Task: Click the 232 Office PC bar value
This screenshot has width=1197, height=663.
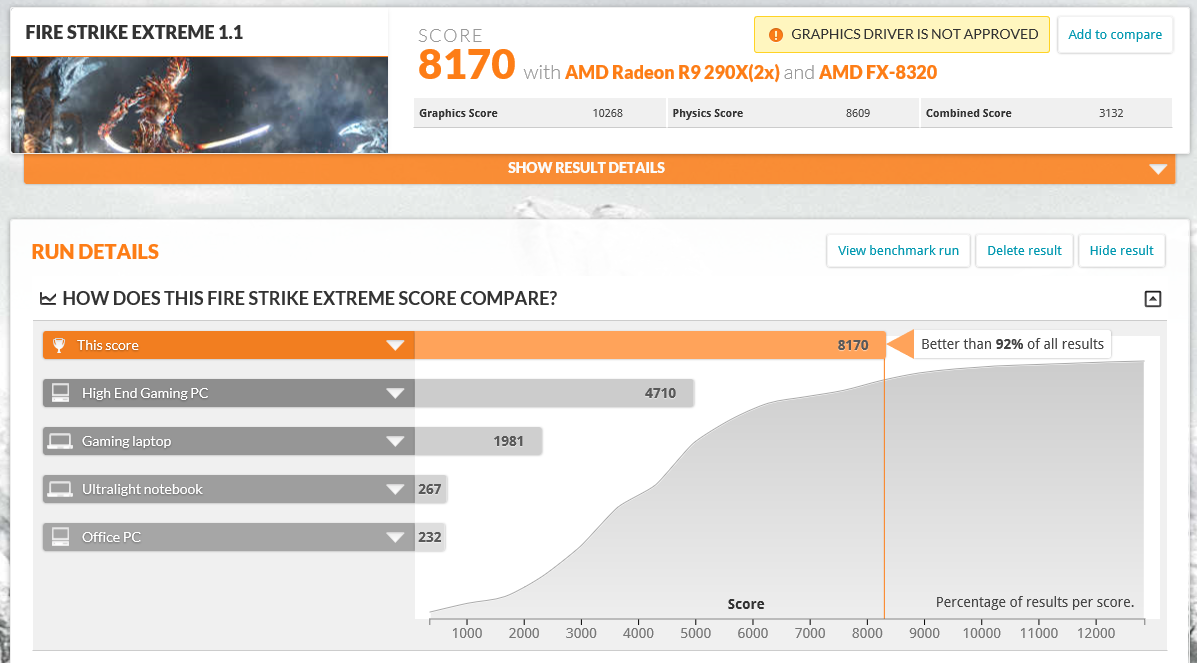Action: pyautogui.click(x=430, y=538)
